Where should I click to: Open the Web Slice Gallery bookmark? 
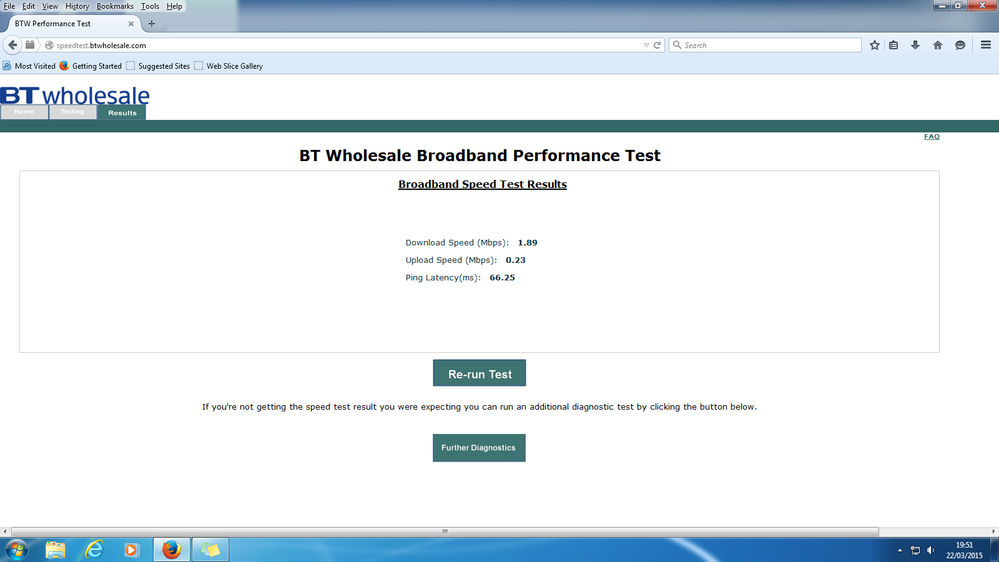229,66
